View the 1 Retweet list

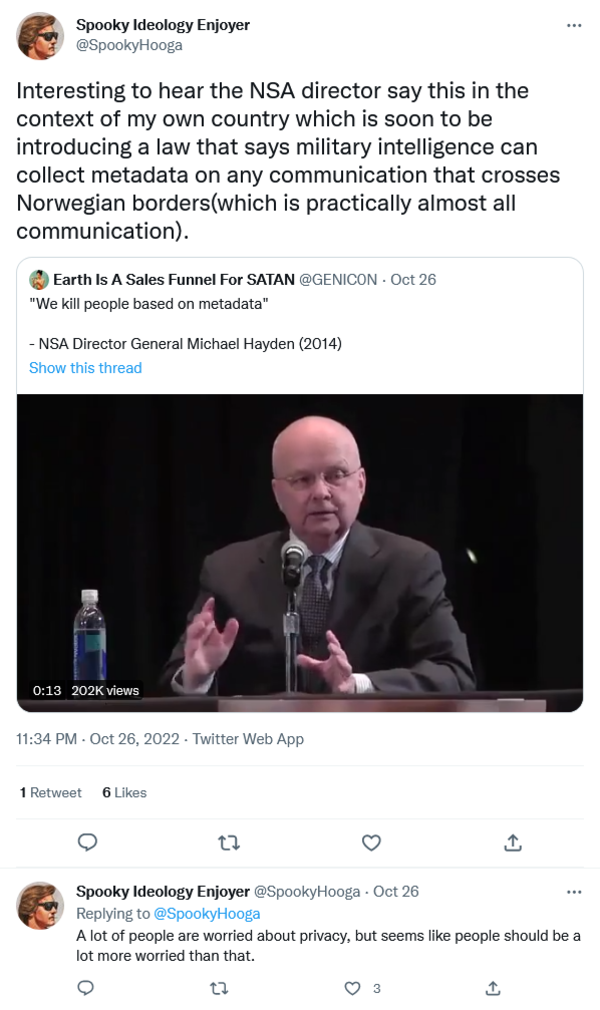click(x=51, y=792)
